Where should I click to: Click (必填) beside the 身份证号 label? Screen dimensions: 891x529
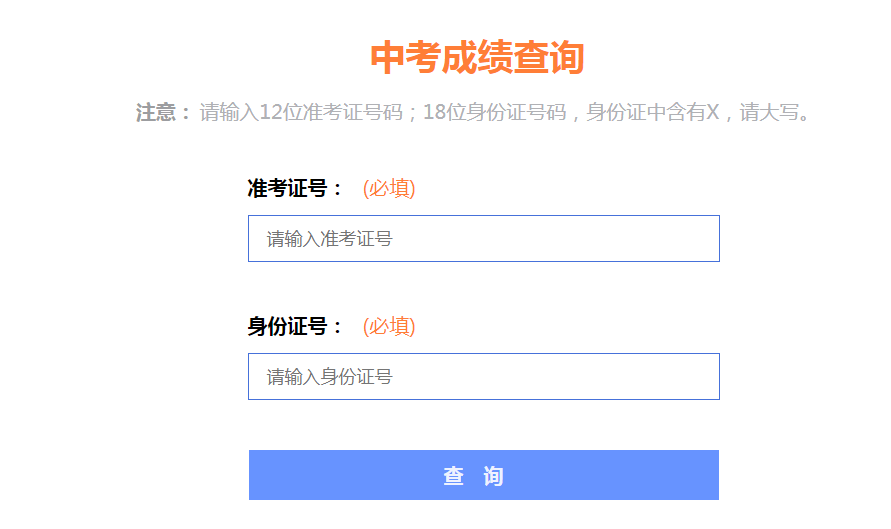(389, 326)
